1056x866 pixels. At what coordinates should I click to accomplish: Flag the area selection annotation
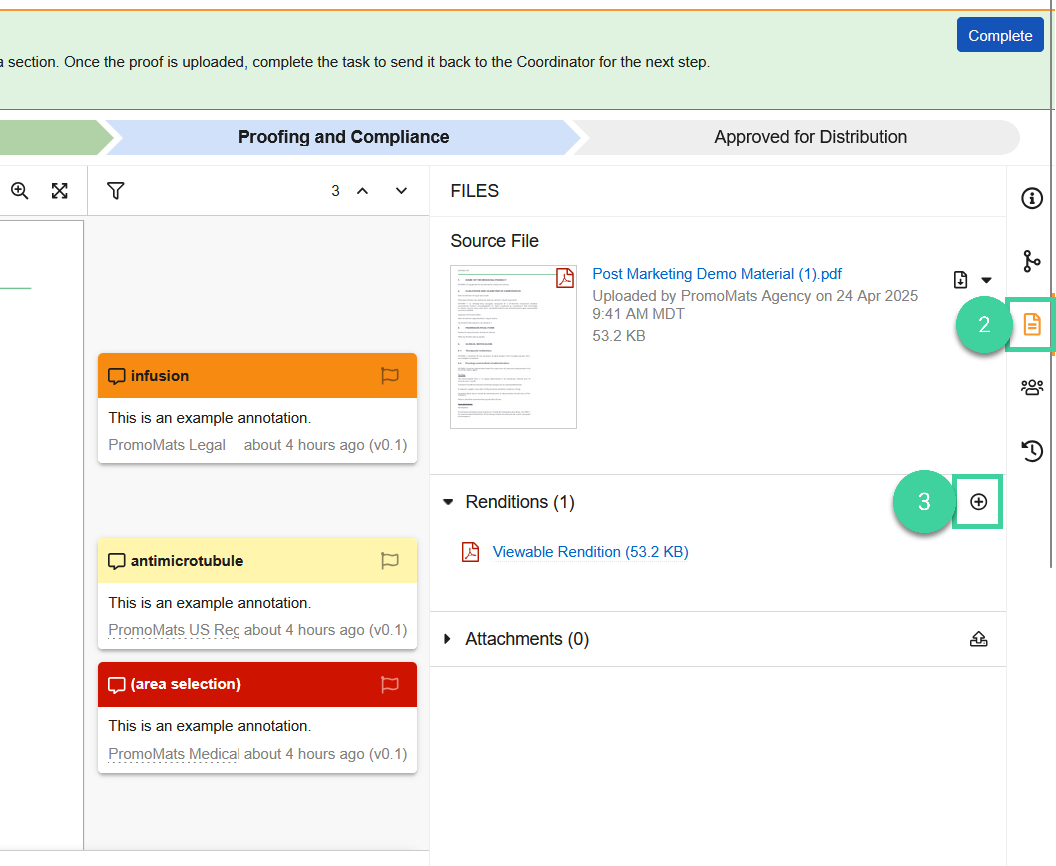click(390, 684)
